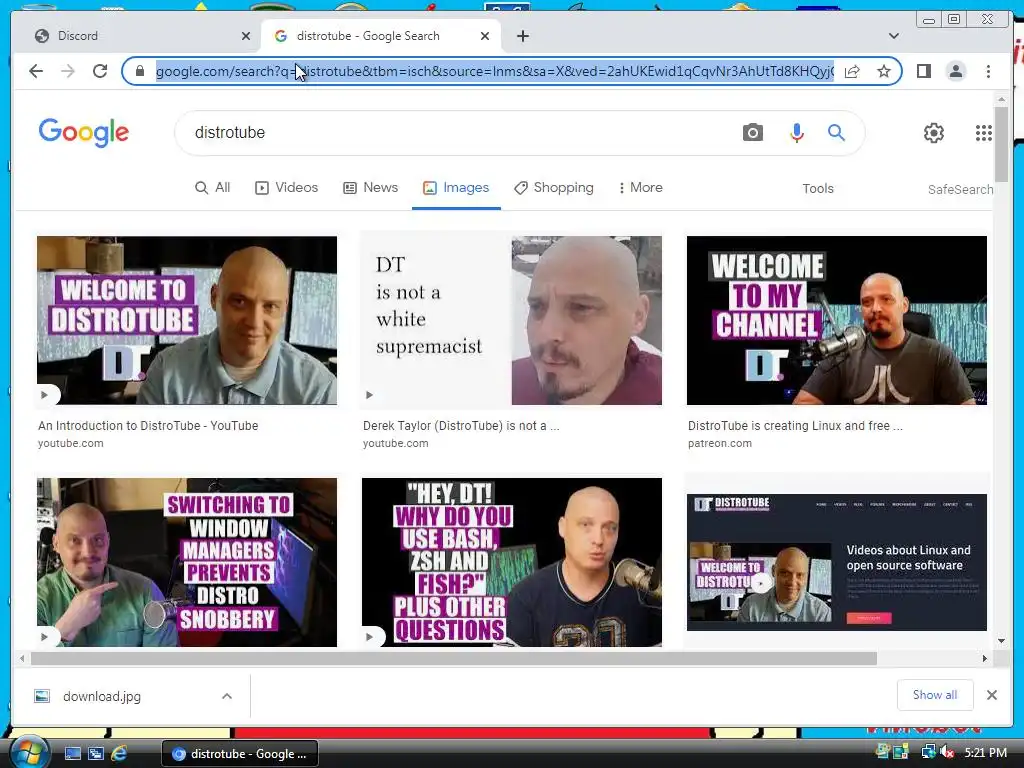Close the downloads bar
The image size is (1024, 768).
click(991, 695)
